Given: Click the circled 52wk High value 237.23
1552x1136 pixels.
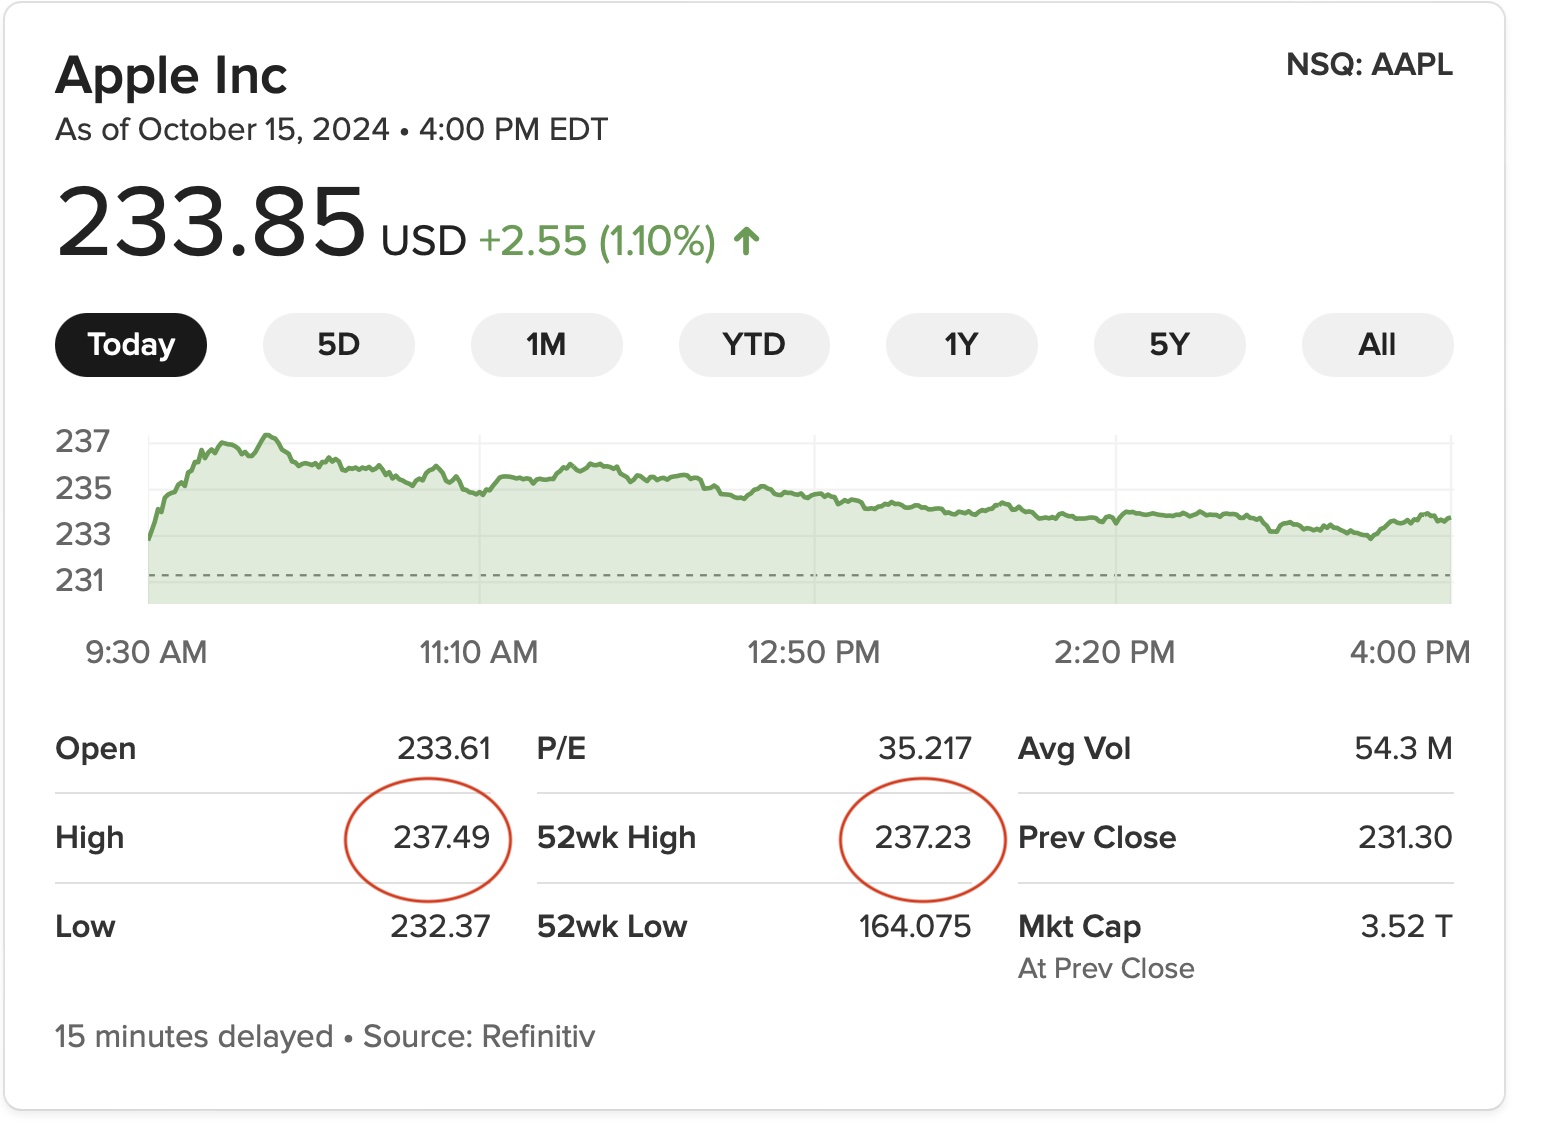Looking at the screenshot, I should 922,837.
